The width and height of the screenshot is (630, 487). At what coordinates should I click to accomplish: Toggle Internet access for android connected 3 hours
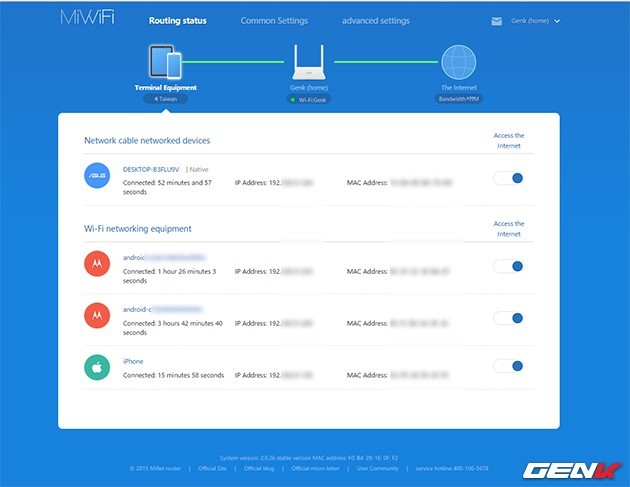coord(508,318)
